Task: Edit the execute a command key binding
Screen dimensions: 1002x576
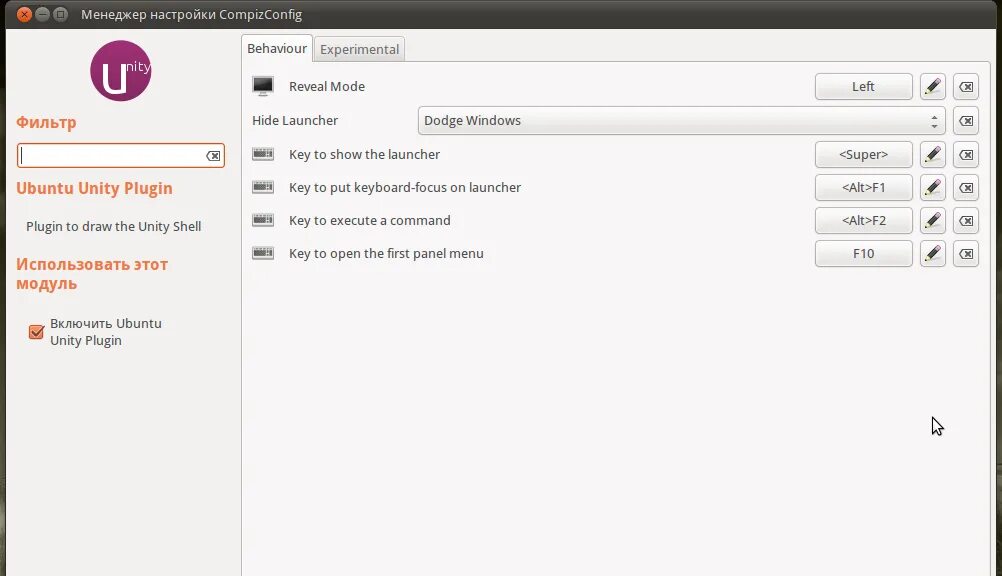Action: coord(932,221)
